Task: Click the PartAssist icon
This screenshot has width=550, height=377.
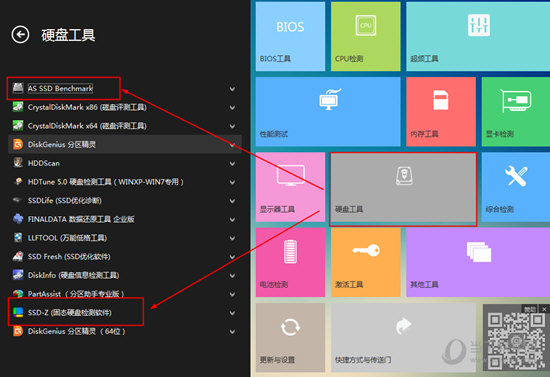Action: coord(18,294)
